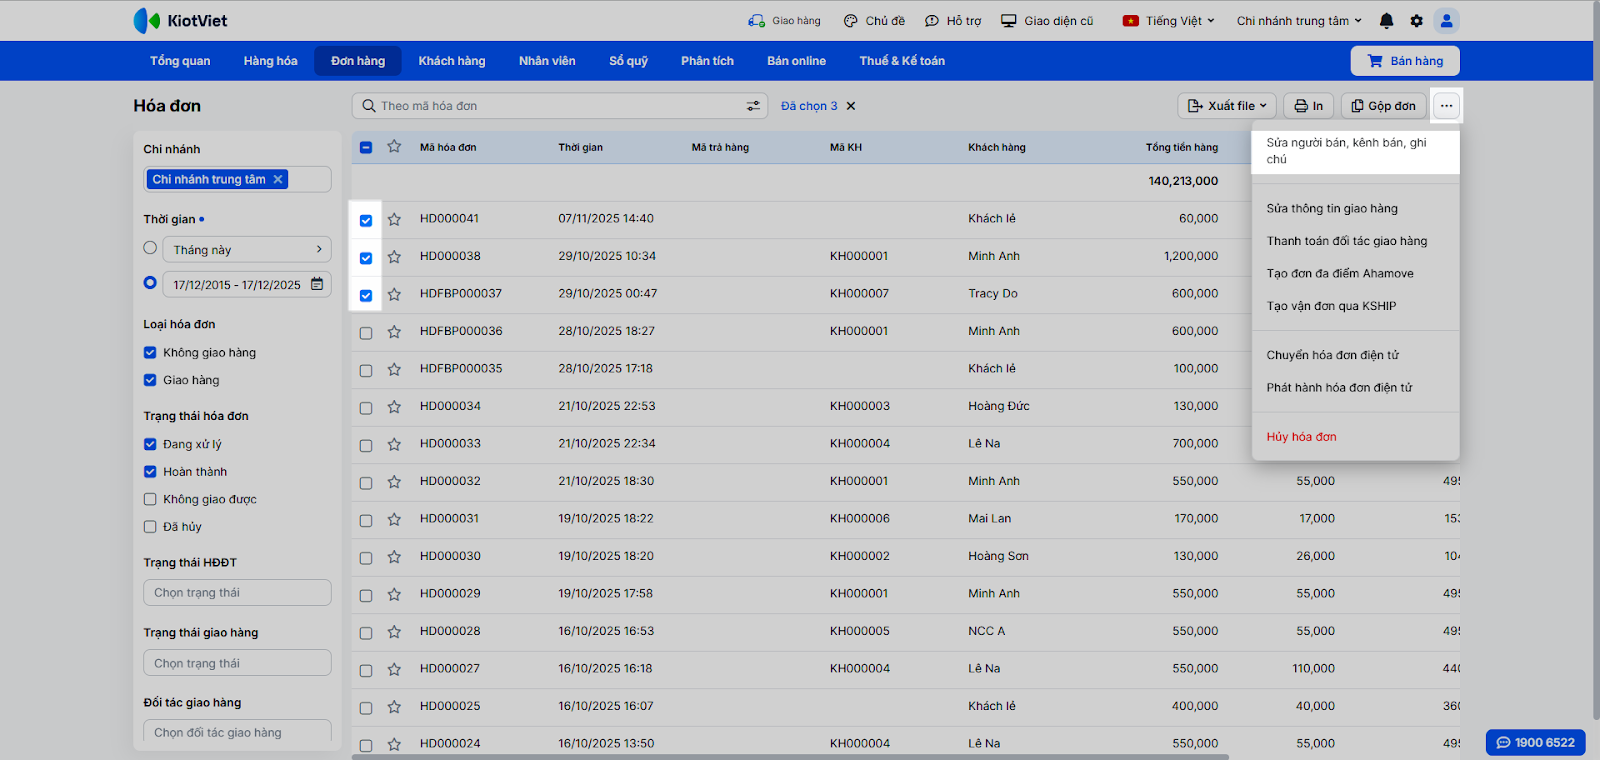Click the Gộp đơn button
This screenshot has height=760, width=1600.
[x=1383, y=106]
